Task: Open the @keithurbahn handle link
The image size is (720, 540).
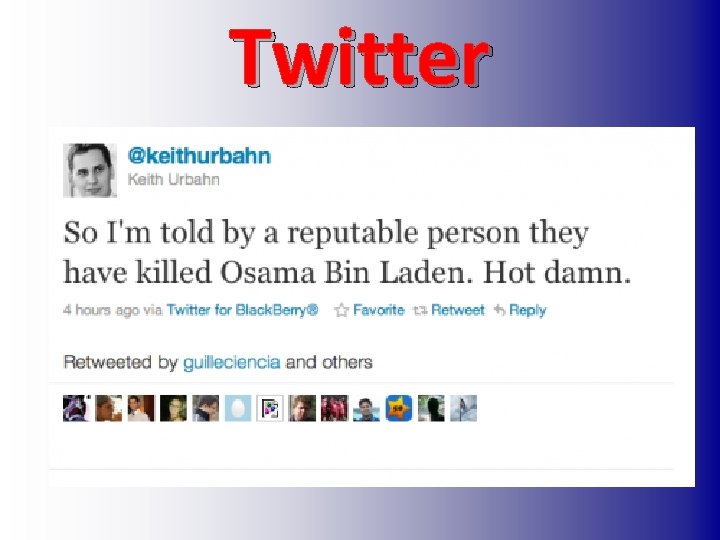Action: tap(199, 156)
